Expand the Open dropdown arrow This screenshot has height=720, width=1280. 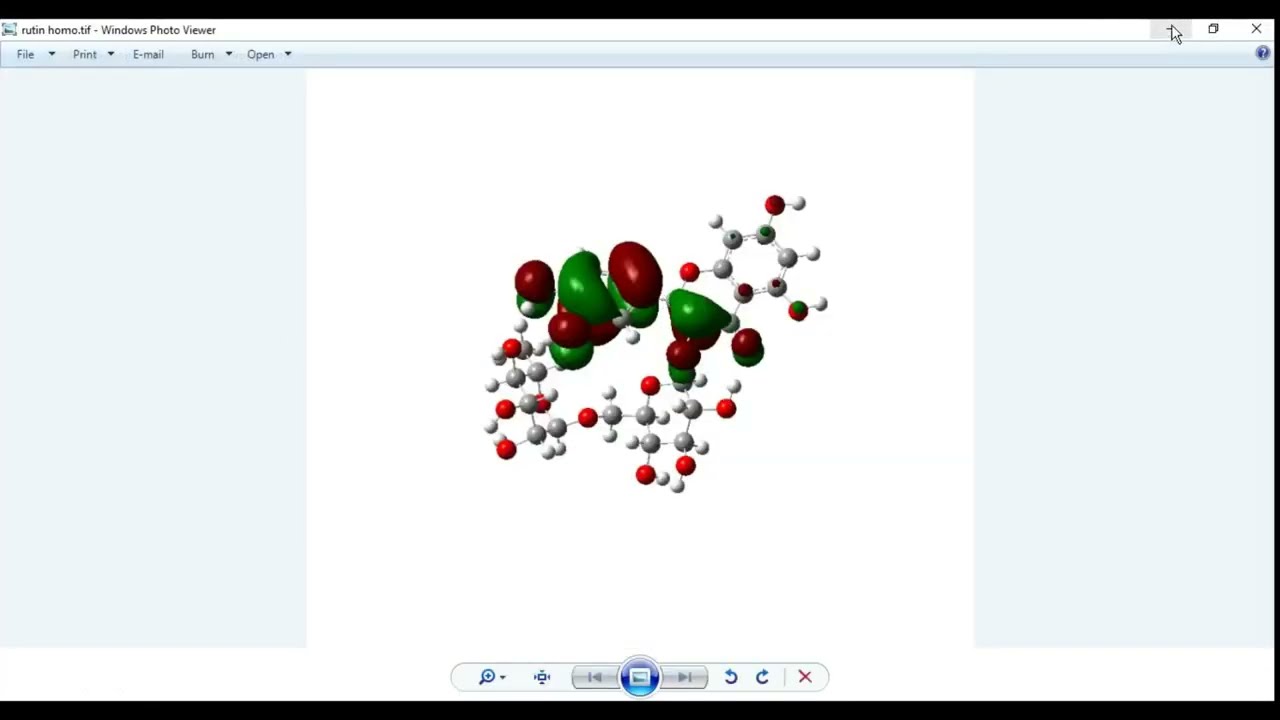tap(288, 54)
